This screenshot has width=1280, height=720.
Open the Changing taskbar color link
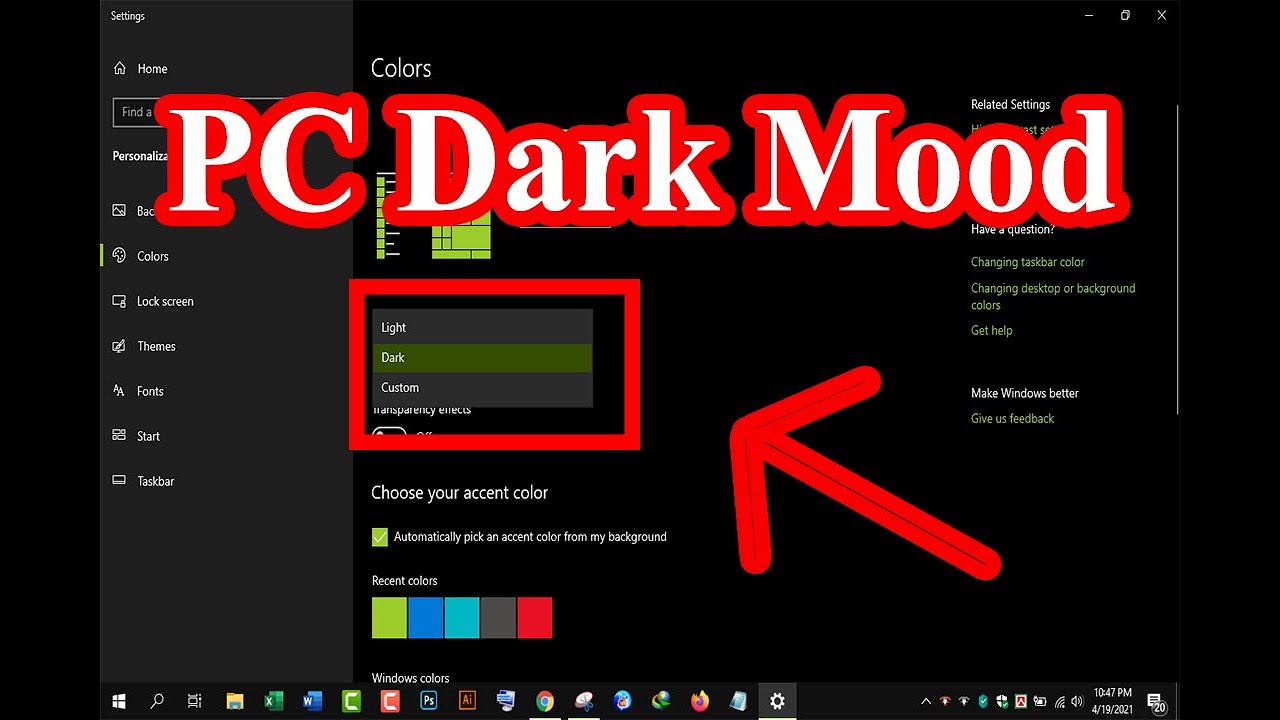pyautogui.click(x=1027, y=262)
